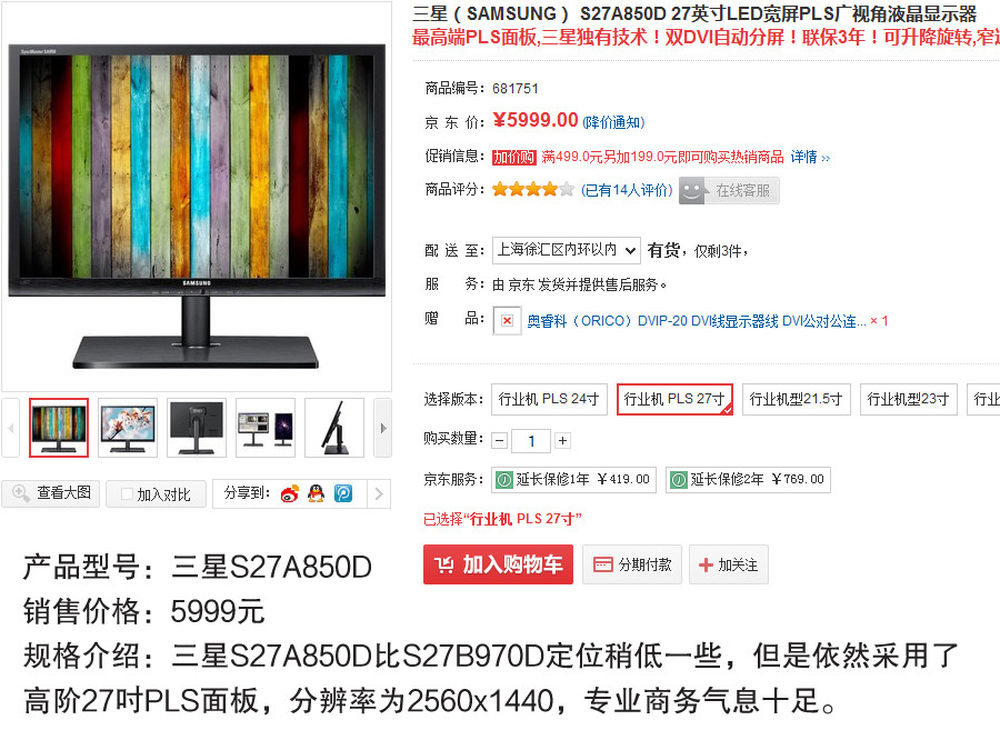Viewport: 1000px width, 750px height.
Task: Share via blue Tencent Weibo icon
Action: tap(343, 494)
